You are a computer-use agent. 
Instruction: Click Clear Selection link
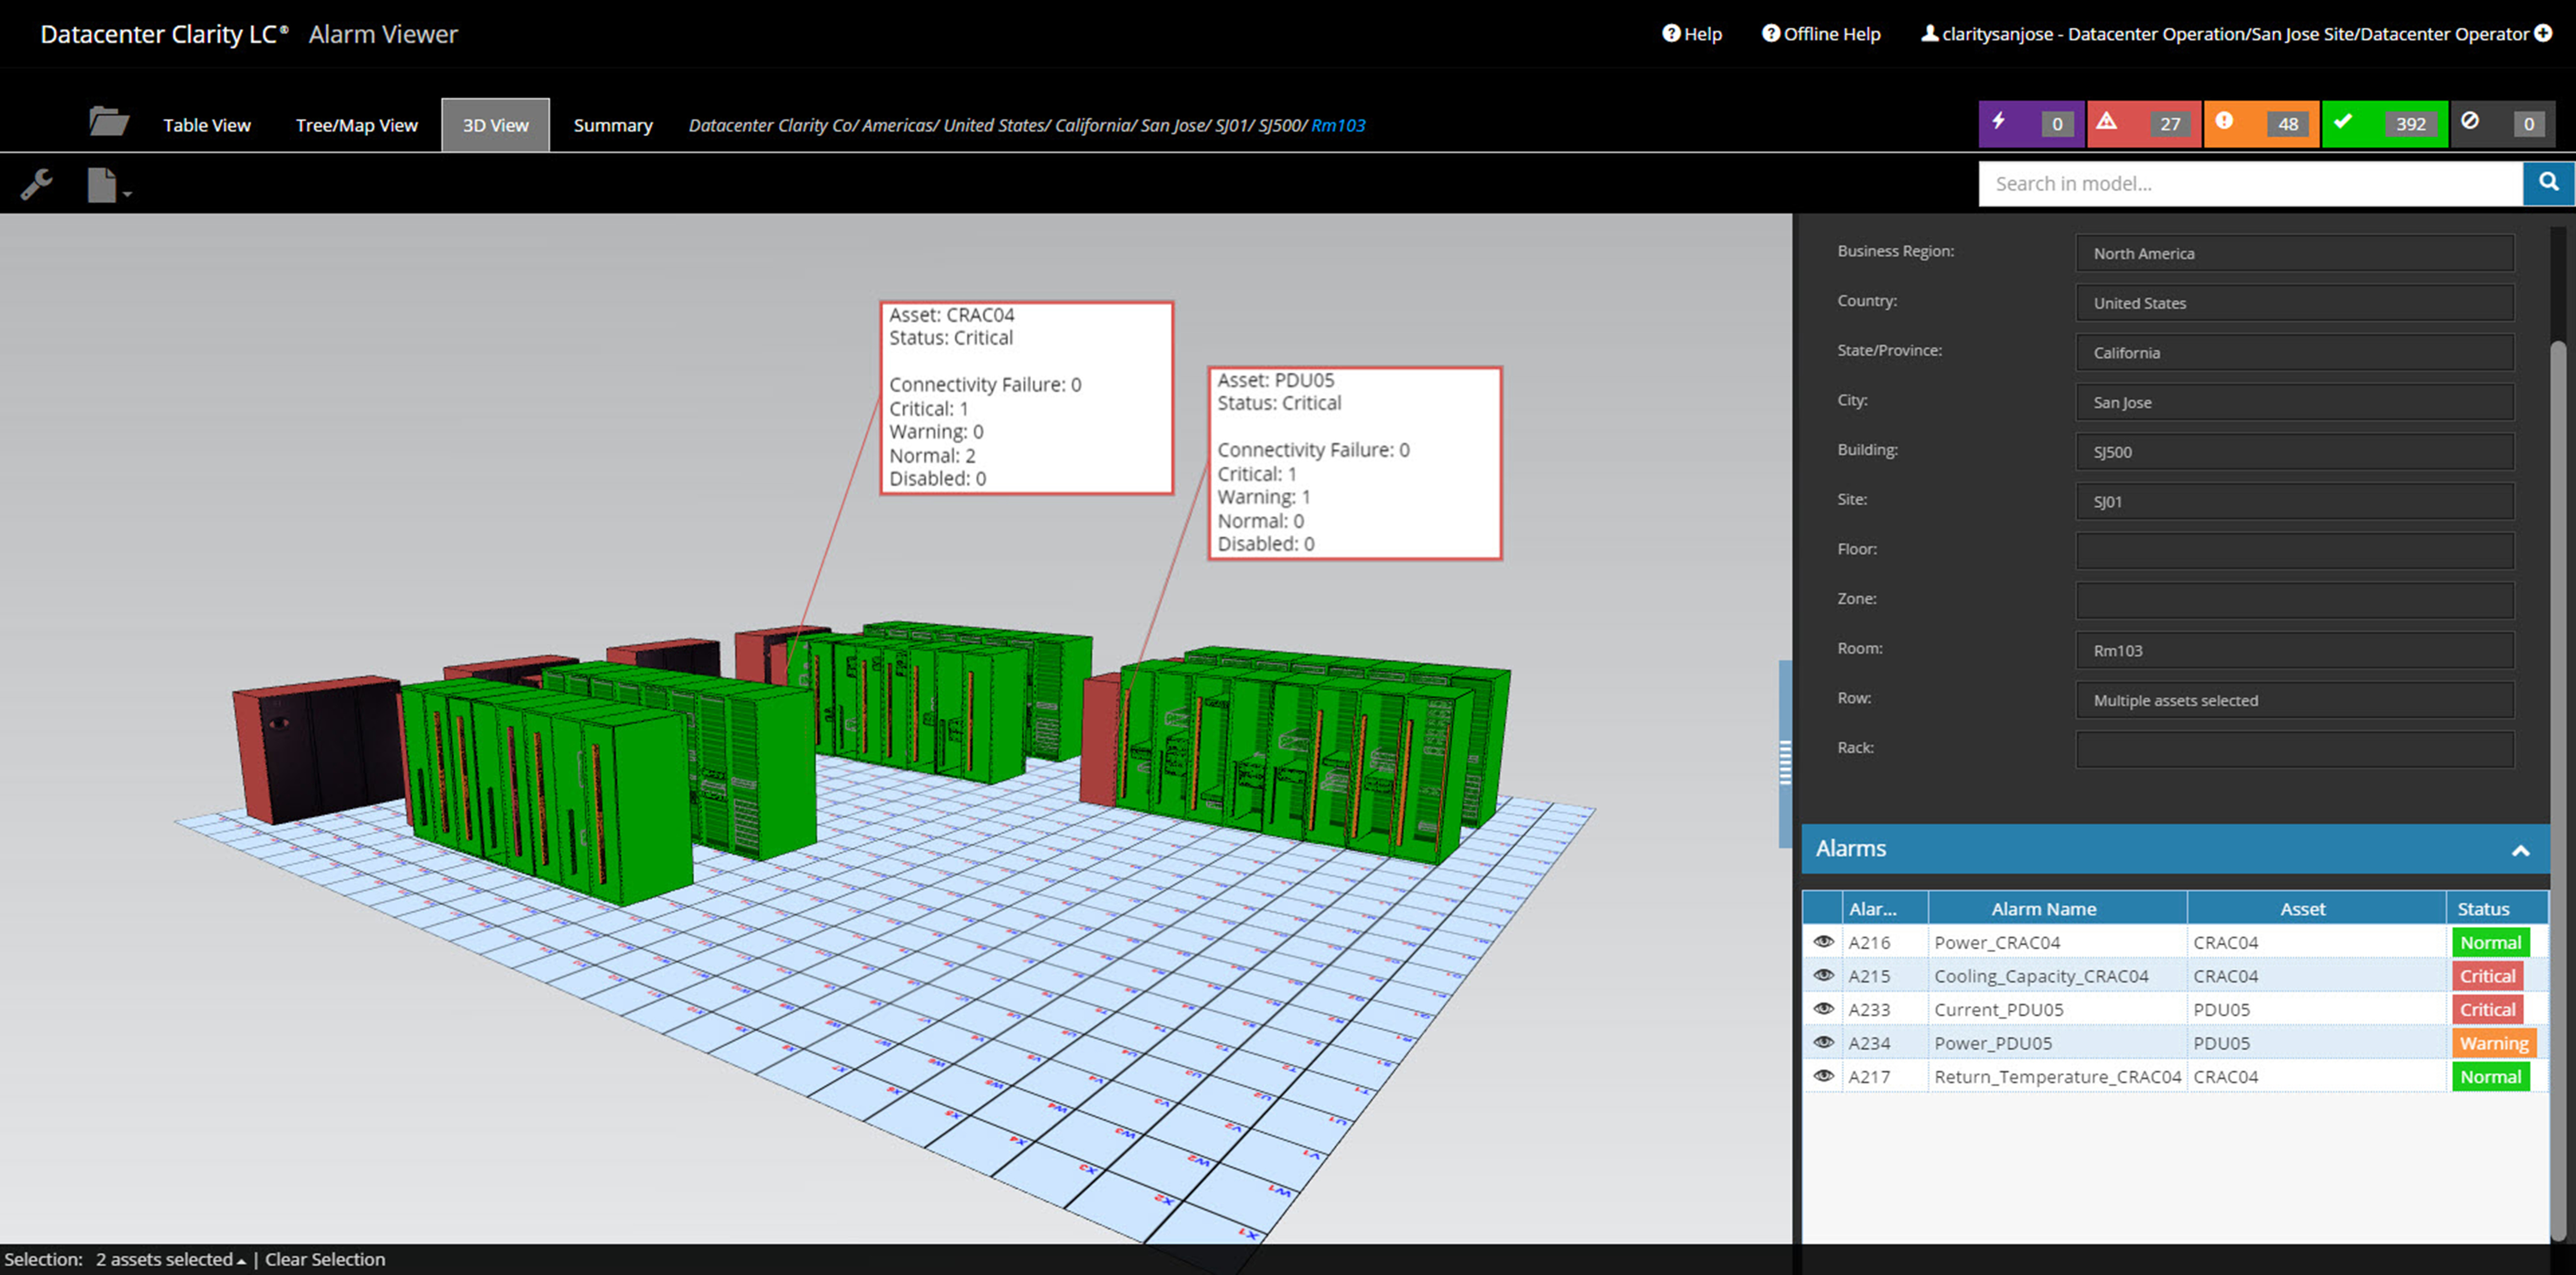(324, 1260)
